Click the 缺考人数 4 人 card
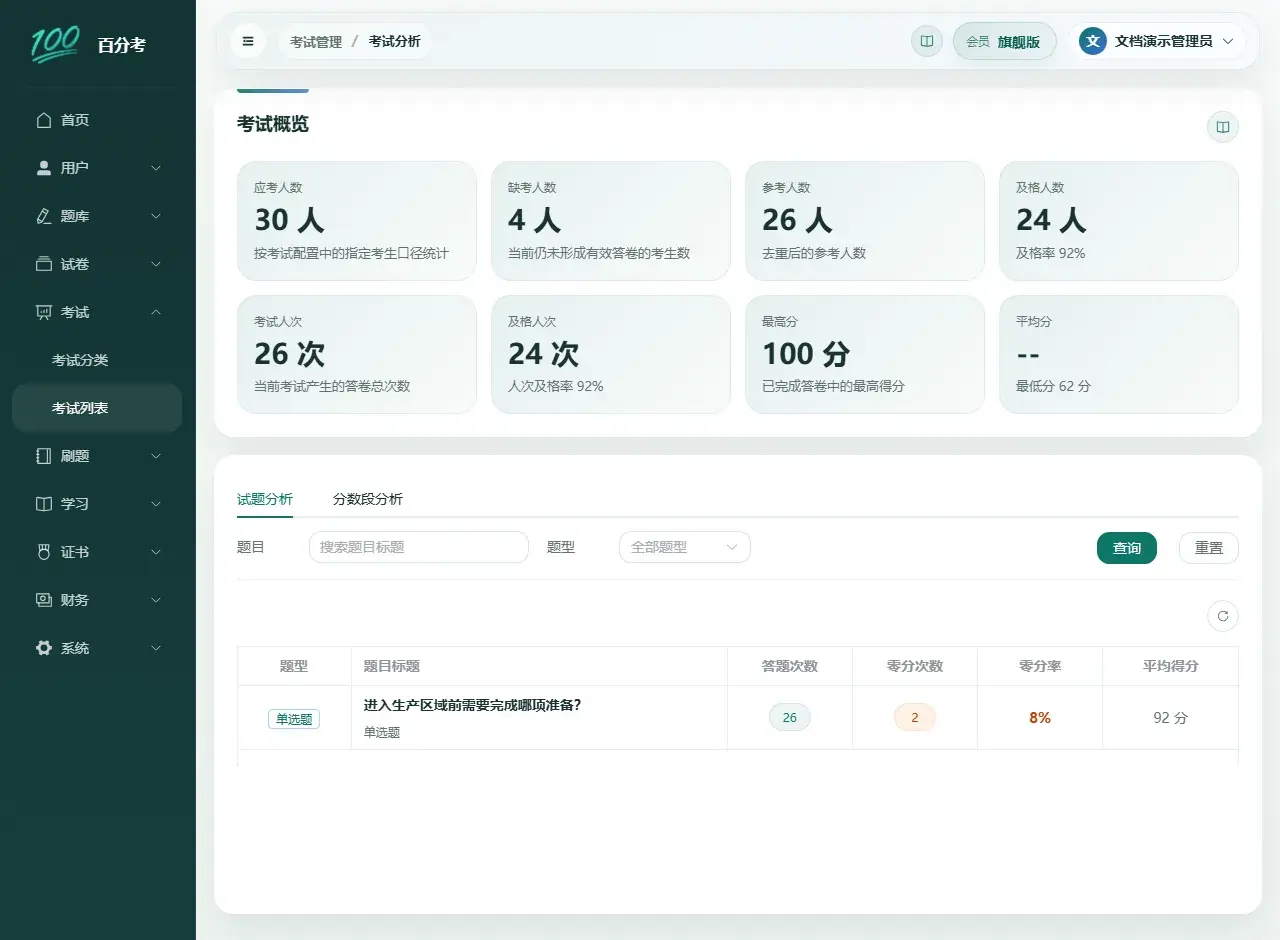 point(611,221)
